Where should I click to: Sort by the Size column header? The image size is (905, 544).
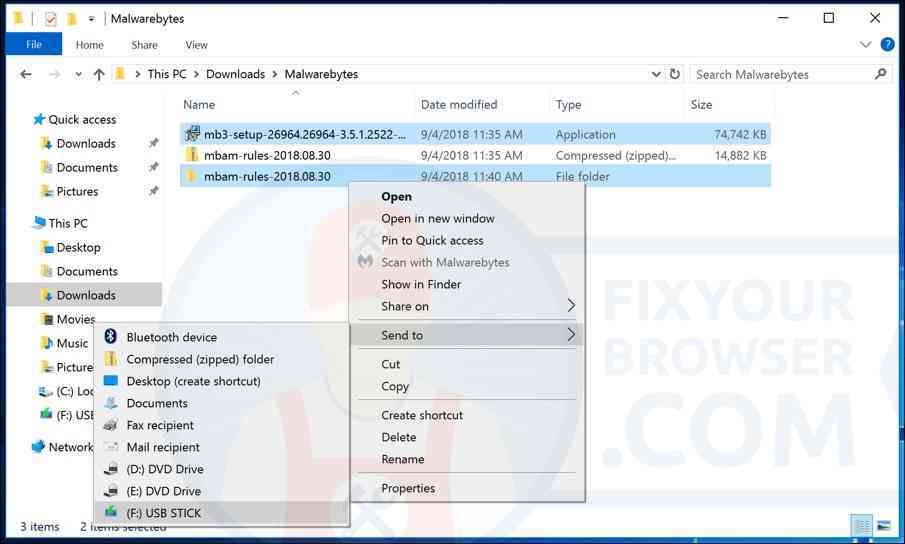pos(701,104)
